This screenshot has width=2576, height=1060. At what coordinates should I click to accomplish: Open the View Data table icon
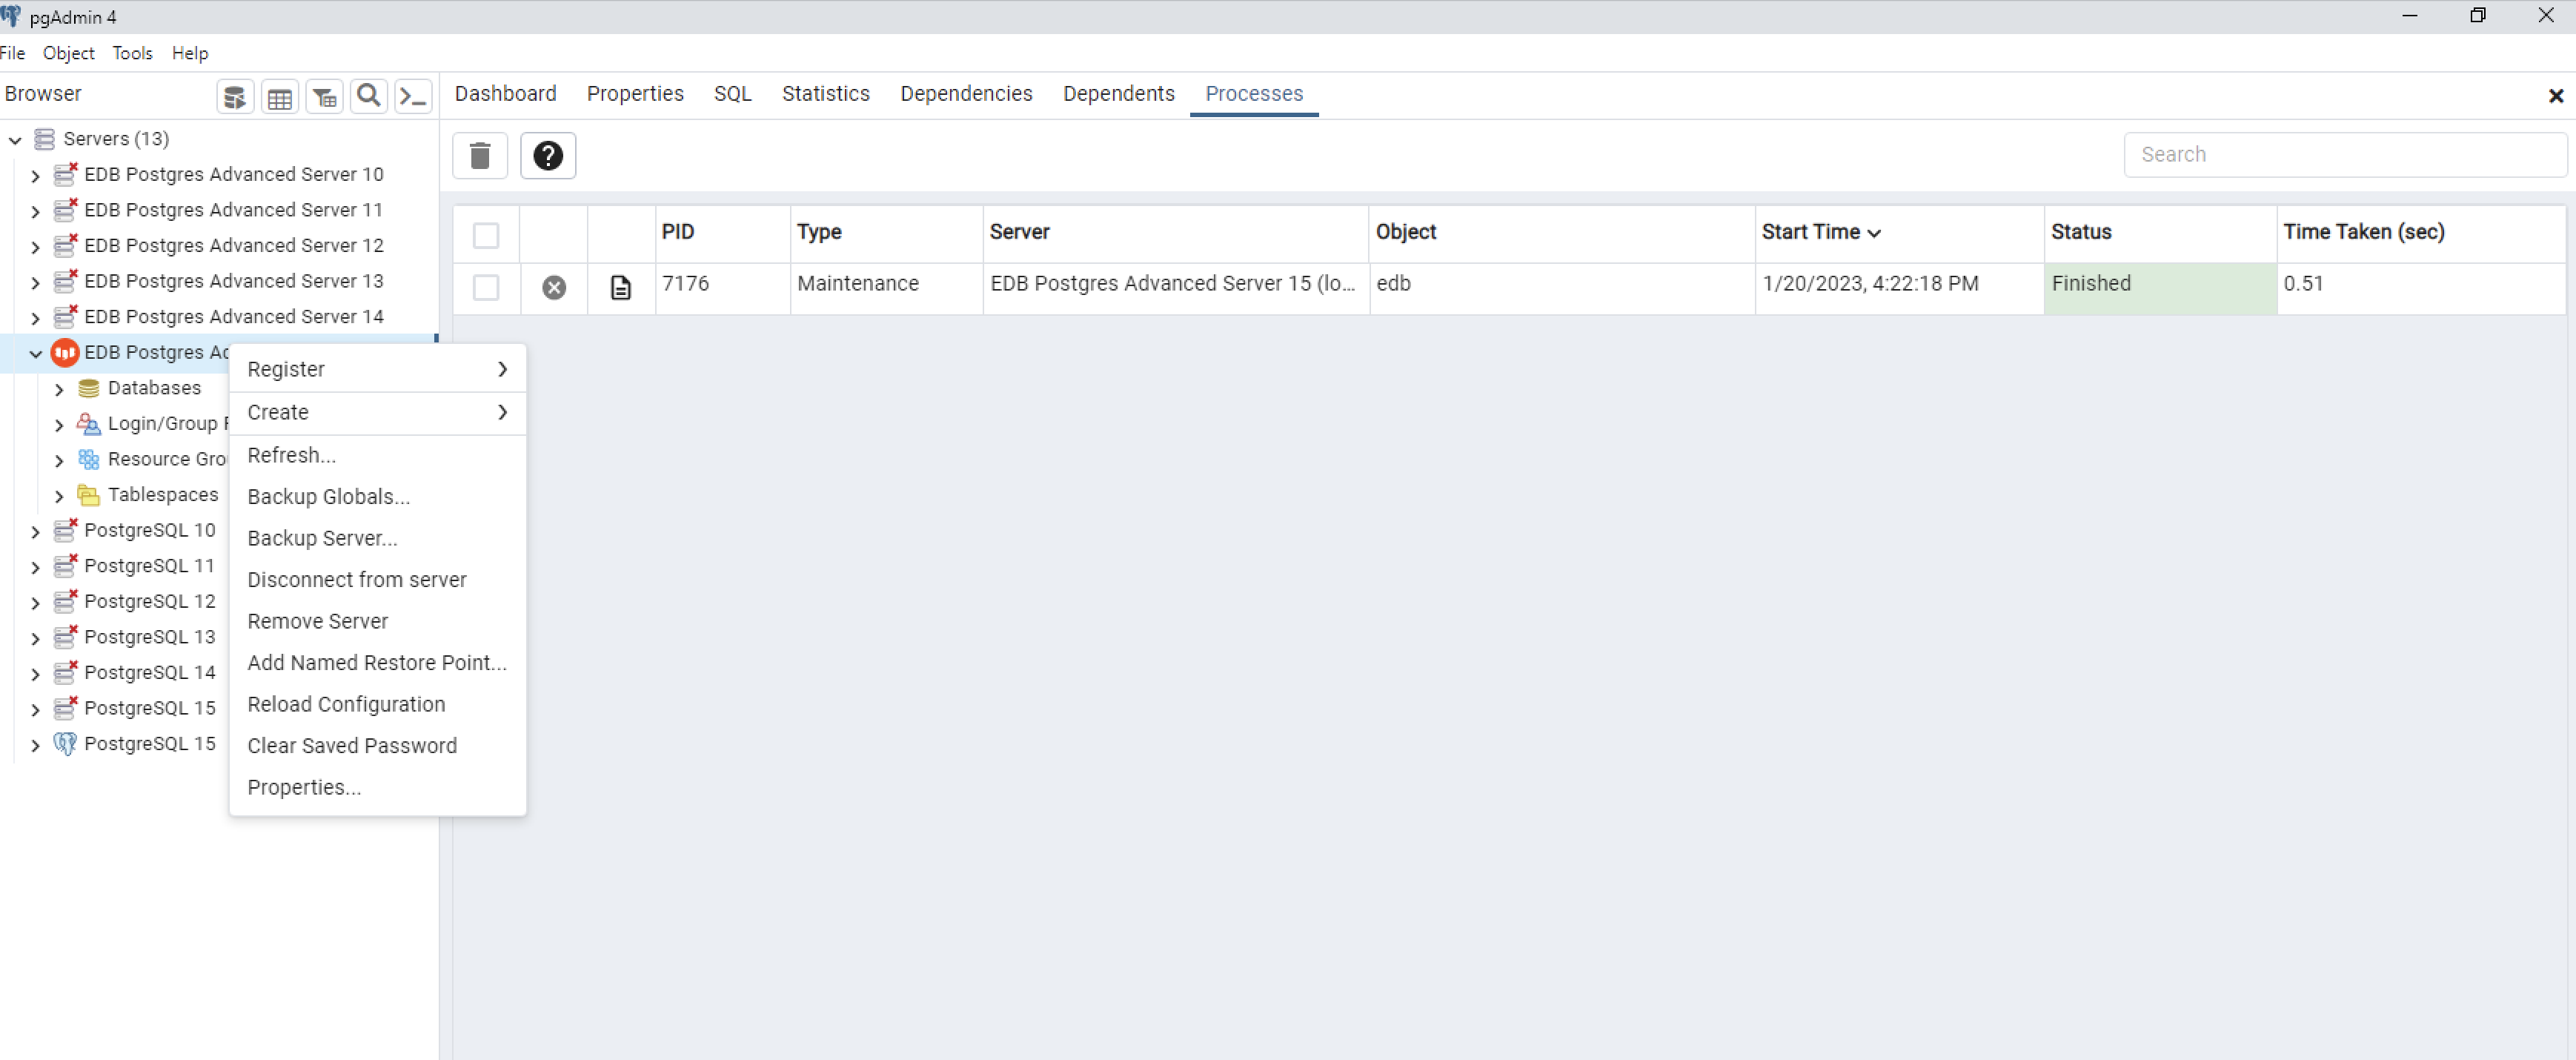(280, 97)
